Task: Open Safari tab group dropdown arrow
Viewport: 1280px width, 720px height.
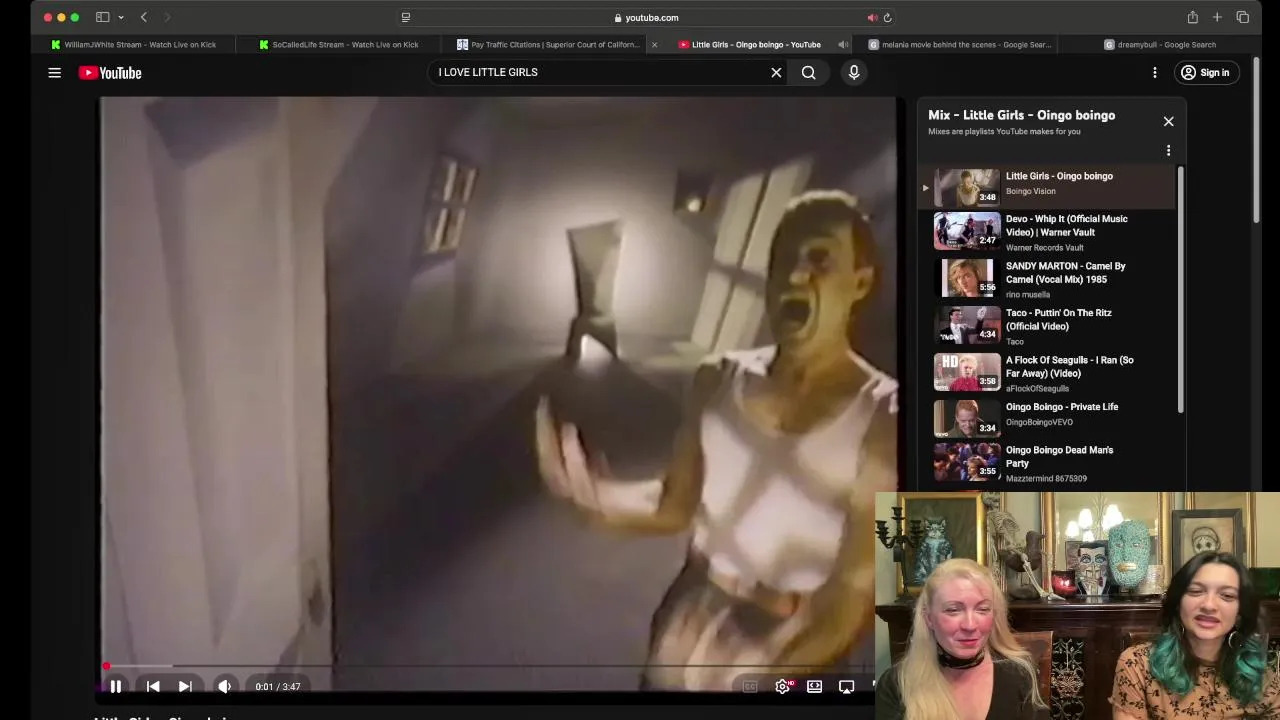Action: 121,17
